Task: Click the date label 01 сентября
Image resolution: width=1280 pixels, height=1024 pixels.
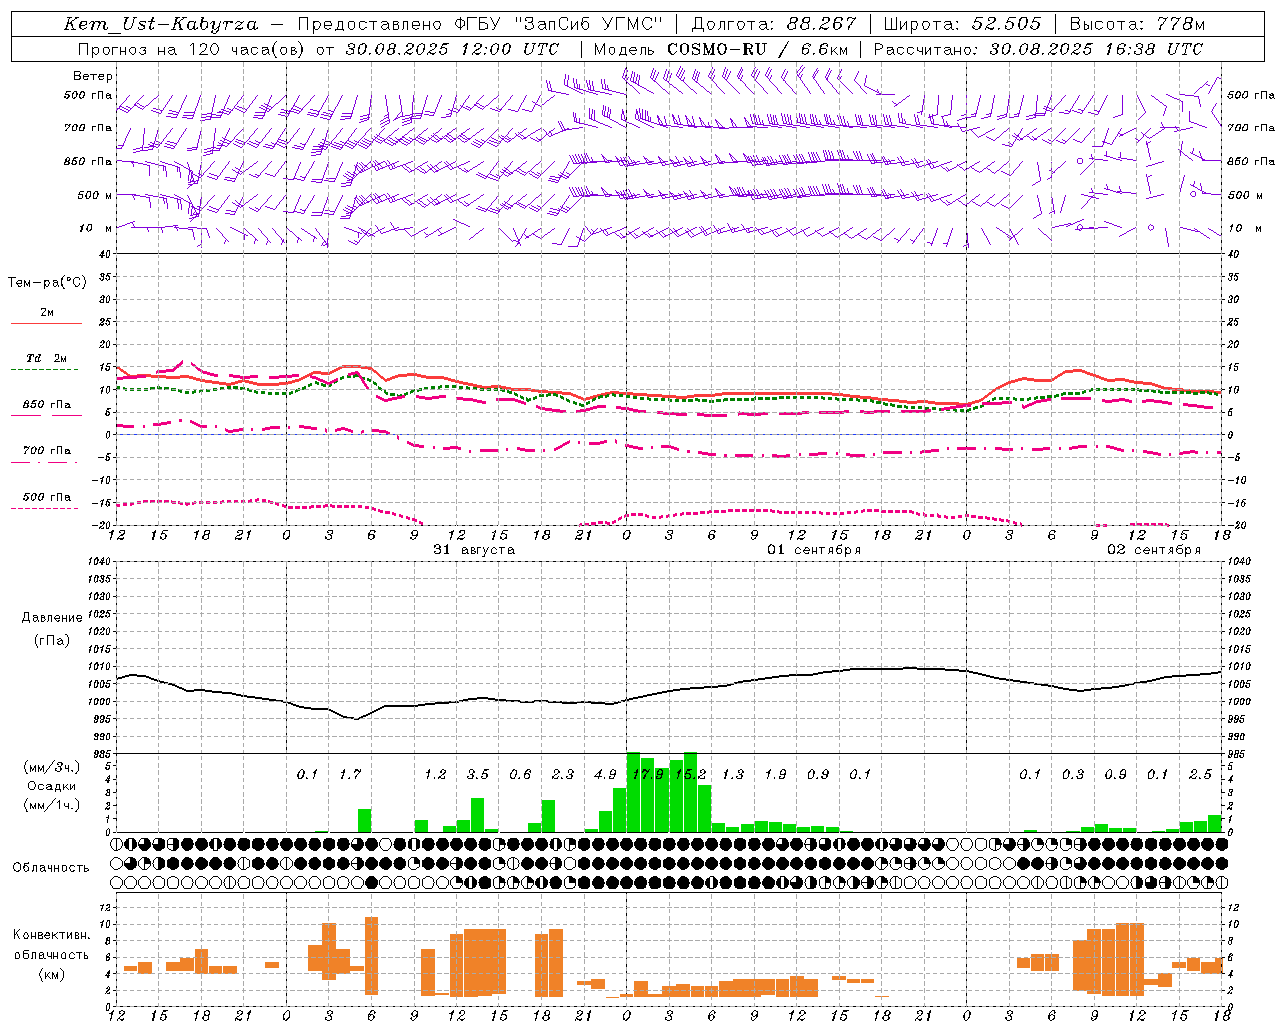Action: coord(814,550)
